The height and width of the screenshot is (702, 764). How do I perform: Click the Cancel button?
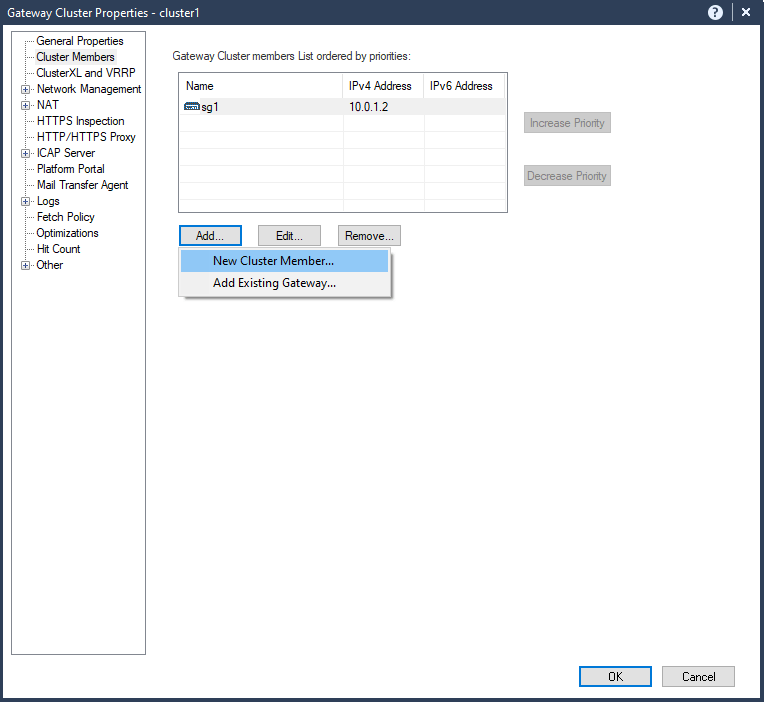pos(698,677)
